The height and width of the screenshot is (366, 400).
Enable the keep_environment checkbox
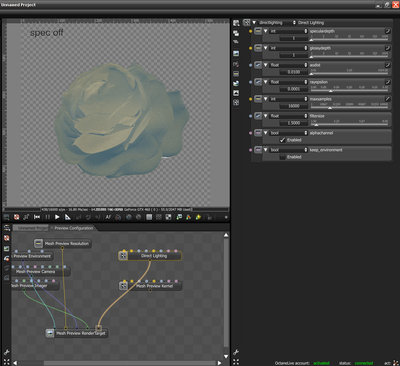(x=282, y=157)
